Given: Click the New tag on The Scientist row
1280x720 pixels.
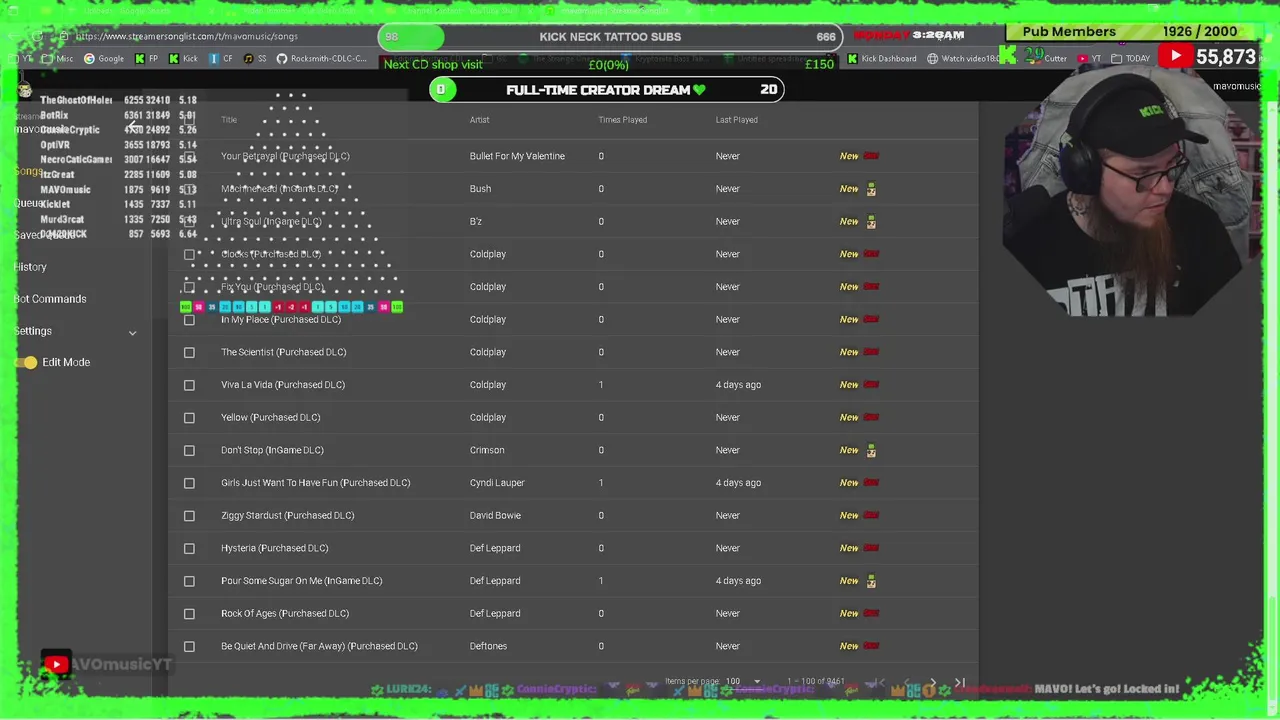Looking at the screenshot, I should 849,352.
